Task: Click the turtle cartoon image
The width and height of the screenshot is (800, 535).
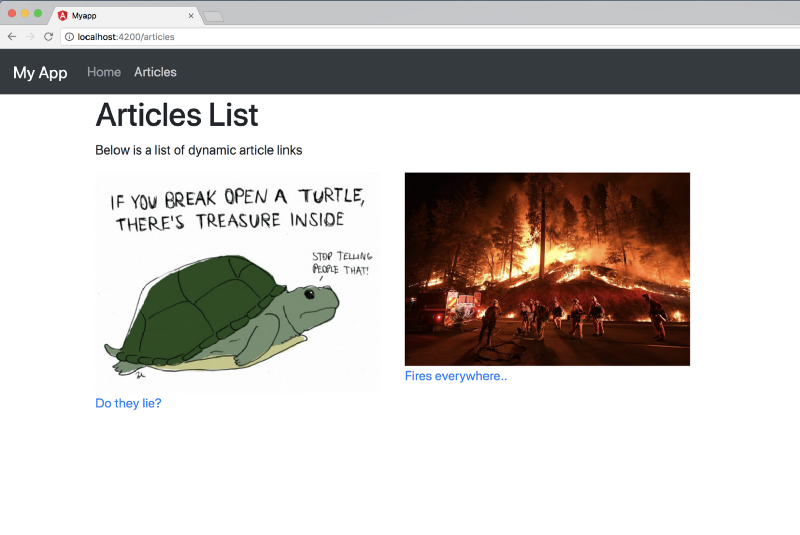Action: click(238, 282)
